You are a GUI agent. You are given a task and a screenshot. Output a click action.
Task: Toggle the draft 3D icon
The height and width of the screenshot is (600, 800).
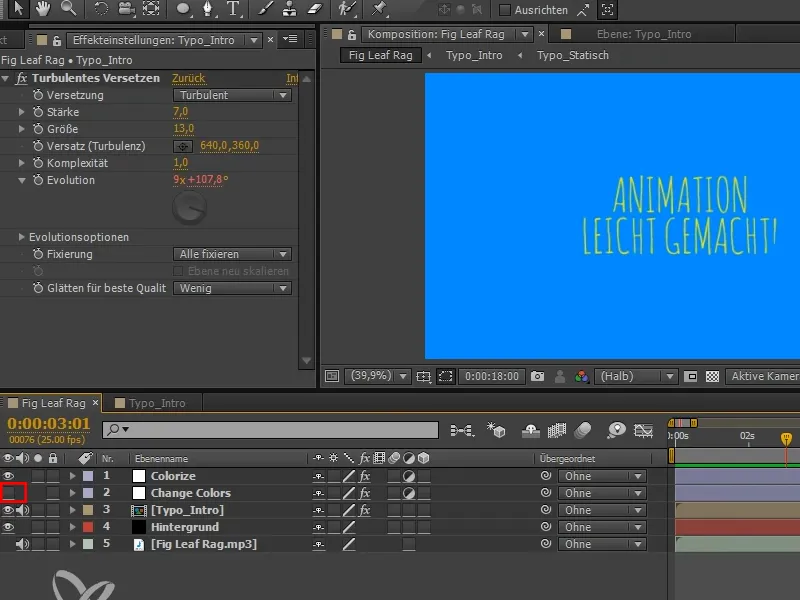pos(496,431)
